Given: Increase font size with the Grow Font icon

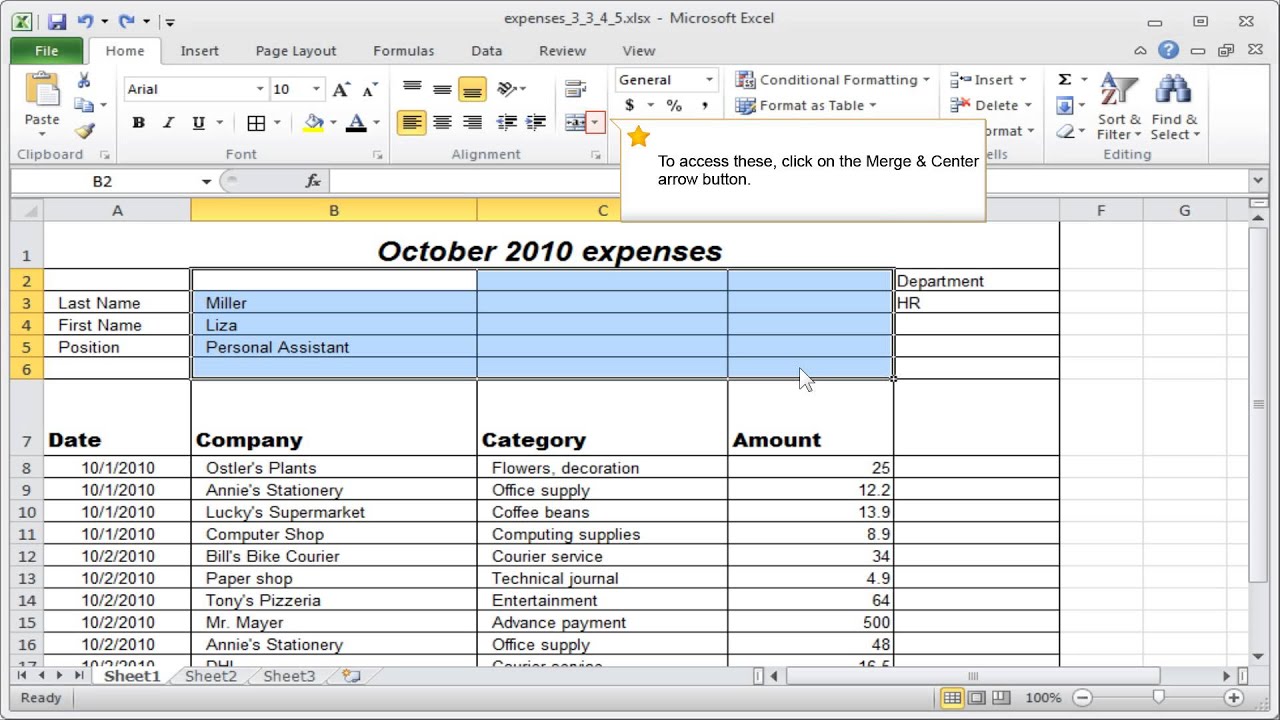Looking at the screenshot, I should tap(341, 90).
